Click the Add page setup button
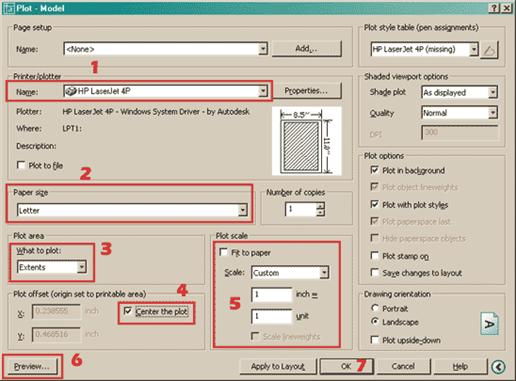The image size is (516, 381). pyautogui.click(x=307, y=49)
